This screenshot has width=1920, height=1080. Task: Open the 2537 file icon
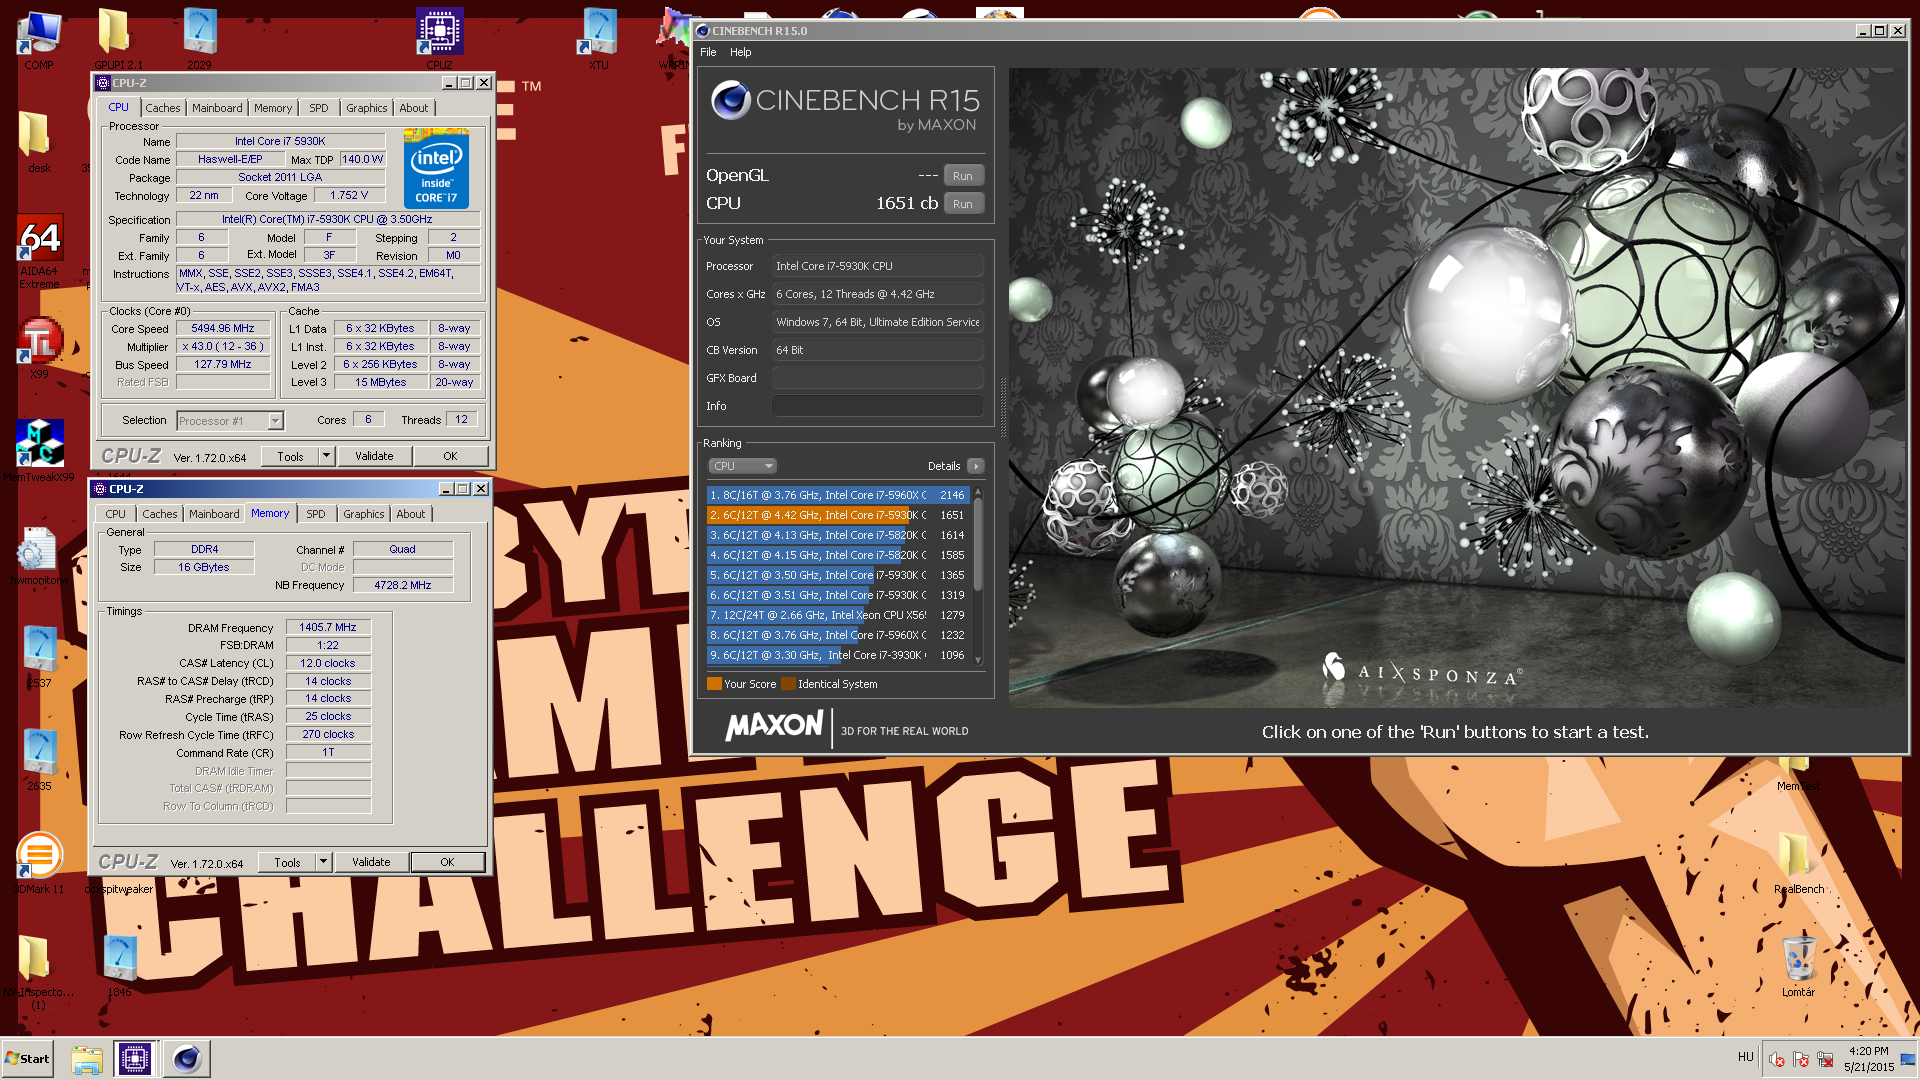click(39, 656)
